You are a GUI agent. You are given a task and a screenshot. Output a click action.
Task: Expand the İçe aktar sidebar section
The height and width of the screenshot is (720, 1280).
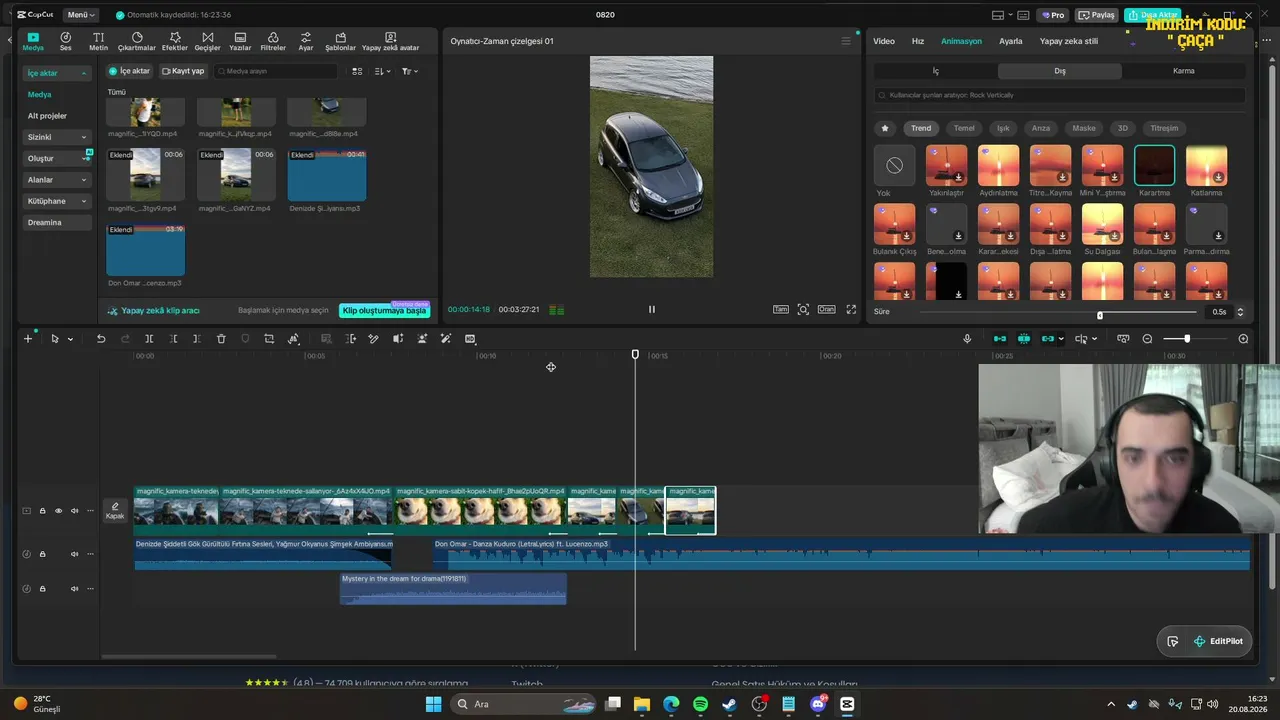pos(57,73)
